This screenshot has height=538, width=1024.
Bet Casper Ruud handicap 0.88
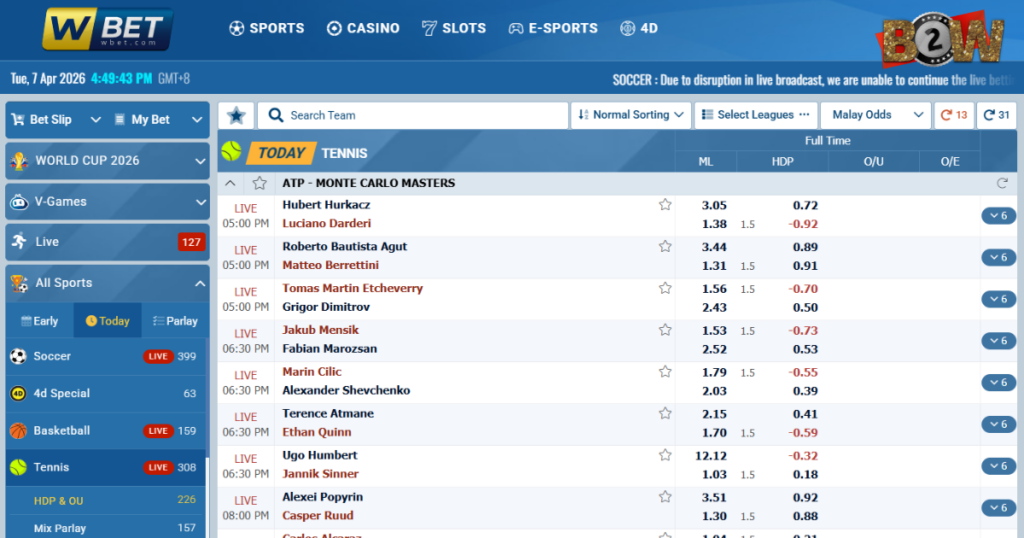pyautogui.click(x=805, y=516)
